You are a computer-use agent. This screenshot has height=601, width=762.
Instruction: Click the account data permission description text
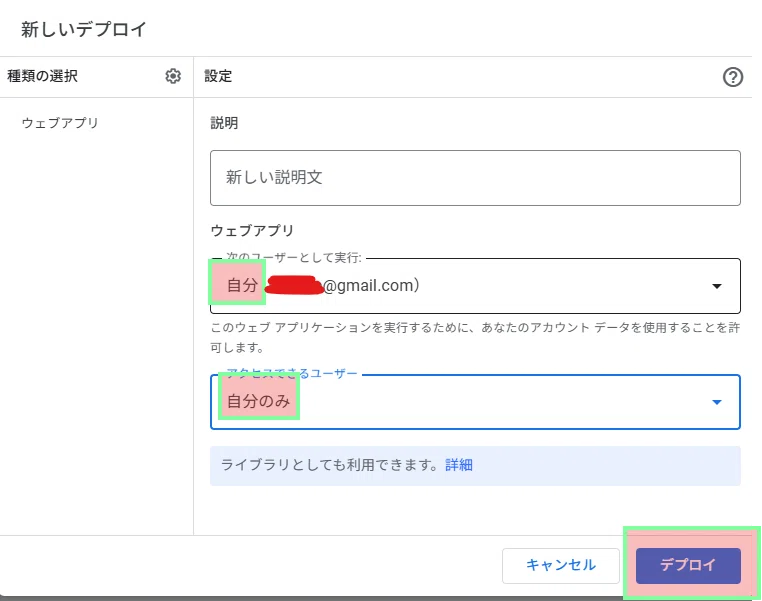(475, 337)
